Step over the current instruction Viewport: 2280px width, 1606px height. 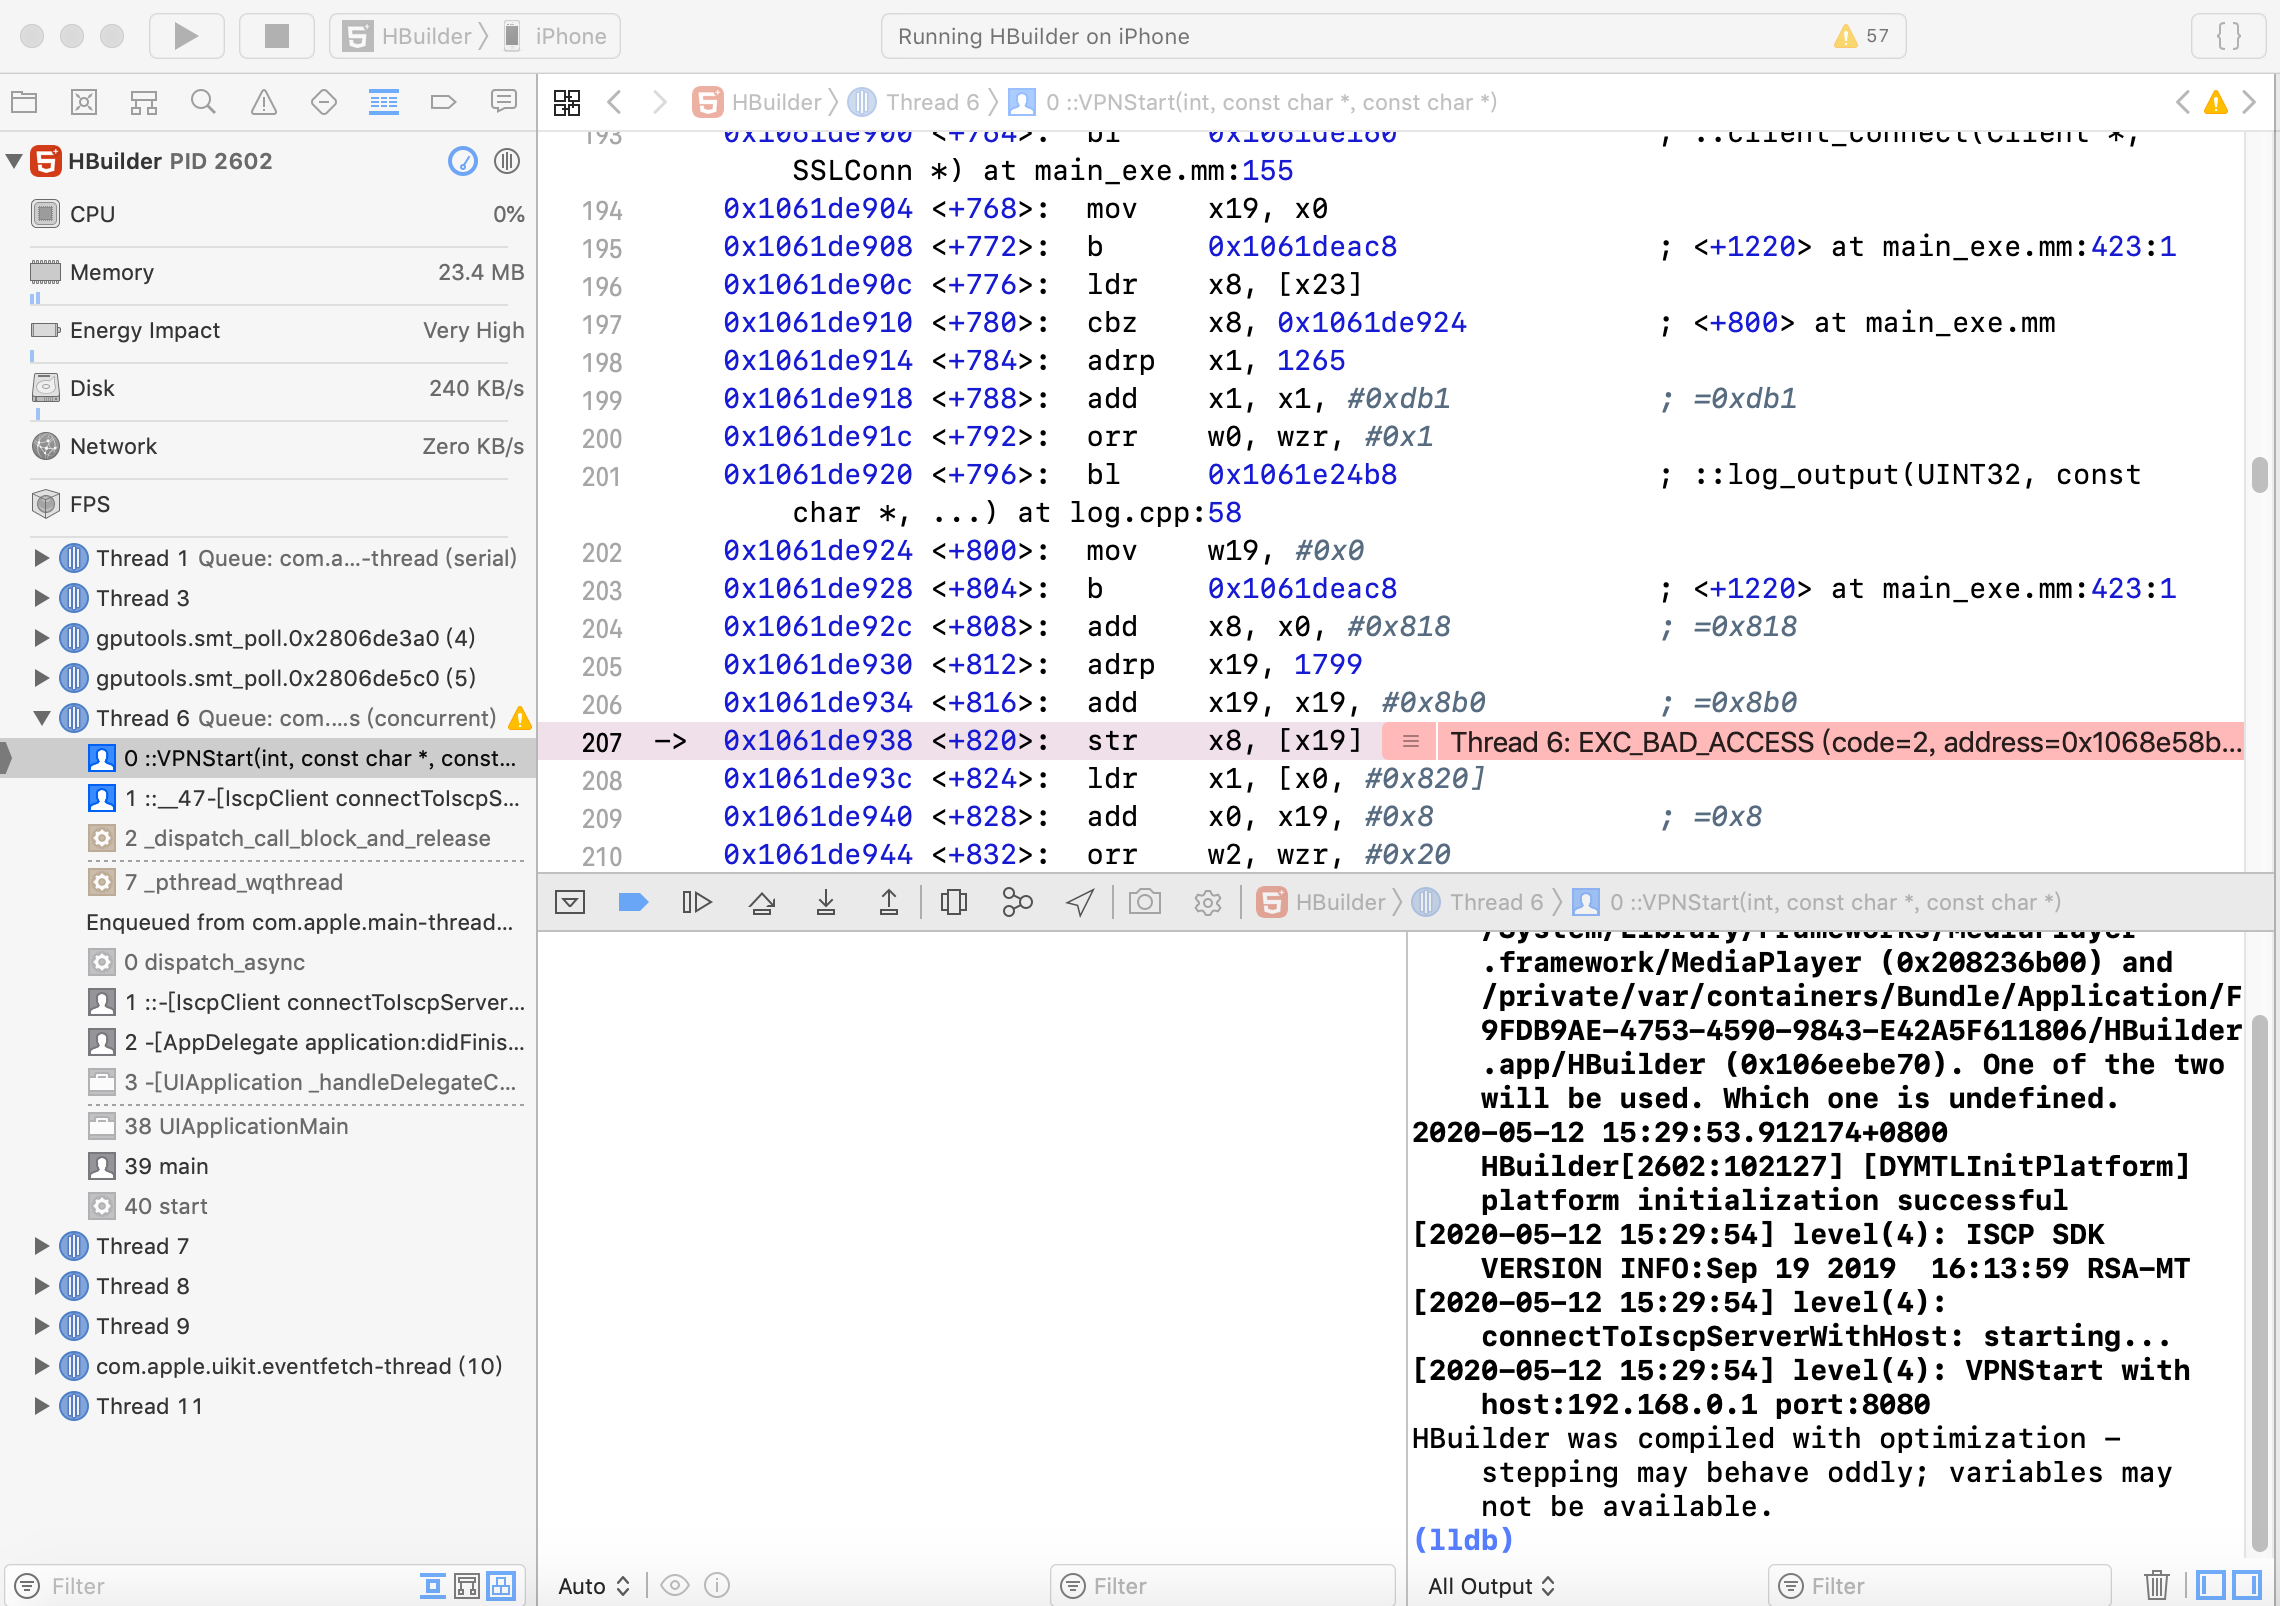[x=762, y=902]
